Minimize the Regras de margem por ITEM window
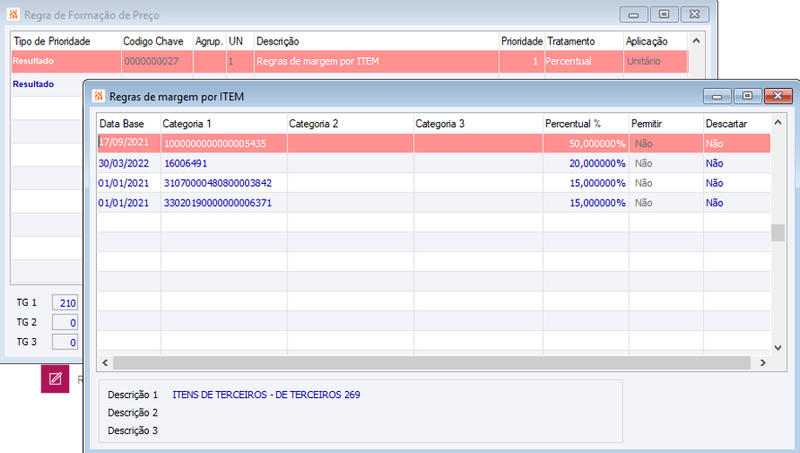This screenshot has width=800, height=453. [717, 95]
